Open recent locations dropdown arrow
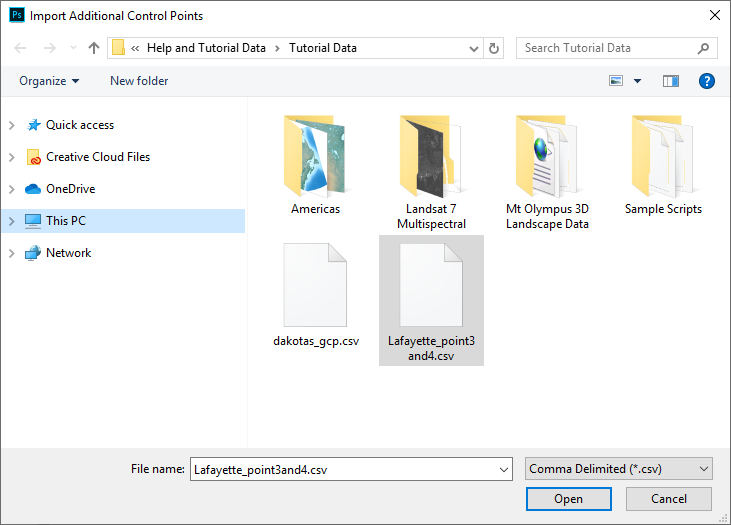This screenshot has width=731, height=525. tap(73, 48)
